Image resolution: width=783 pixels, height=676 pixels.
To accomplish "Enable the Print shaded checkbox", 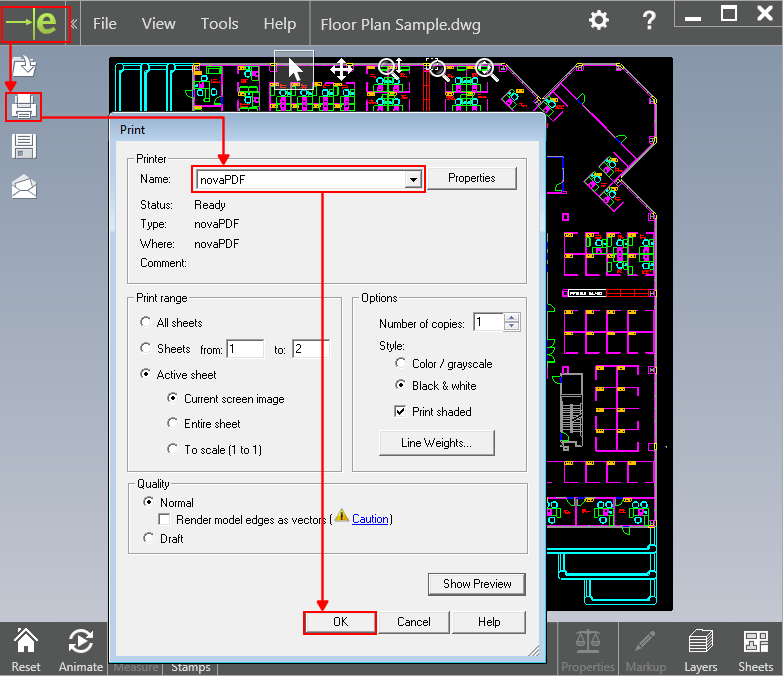I will point(401,412).
